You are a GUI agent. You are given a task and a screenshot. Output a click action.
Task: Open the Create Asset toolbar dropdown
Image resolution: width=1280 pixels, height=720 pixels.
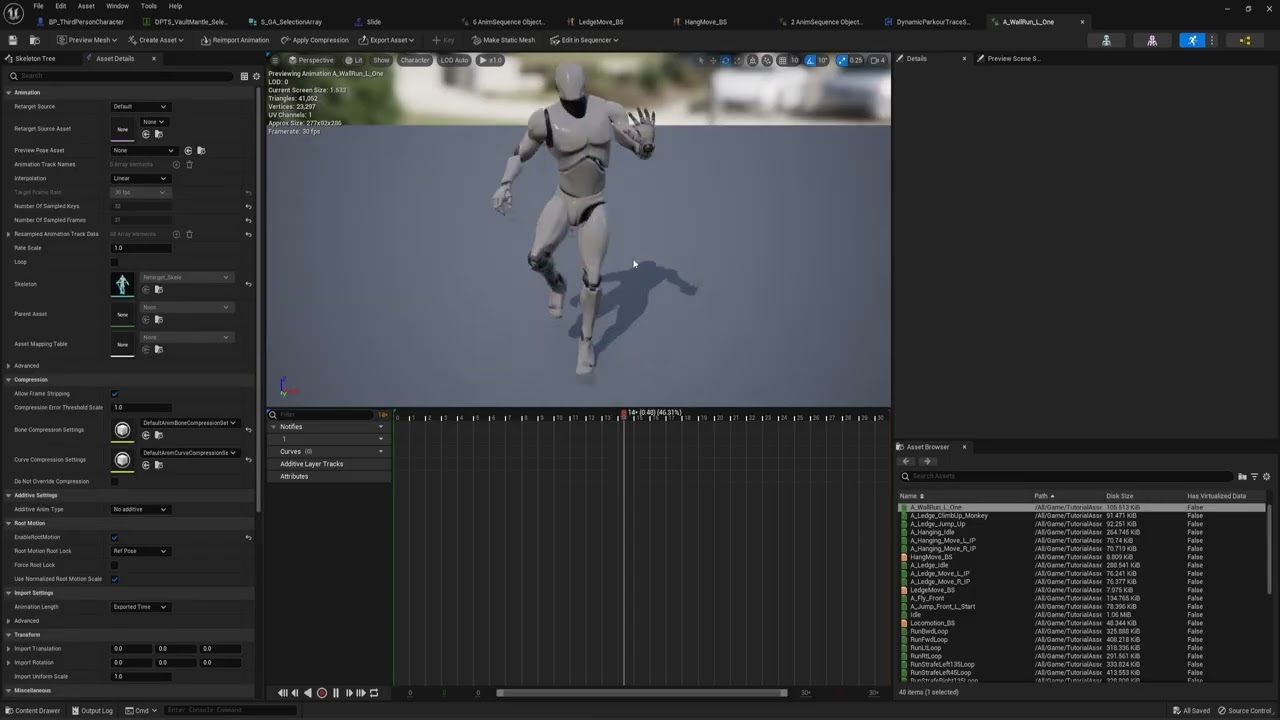tap(155, 40)
